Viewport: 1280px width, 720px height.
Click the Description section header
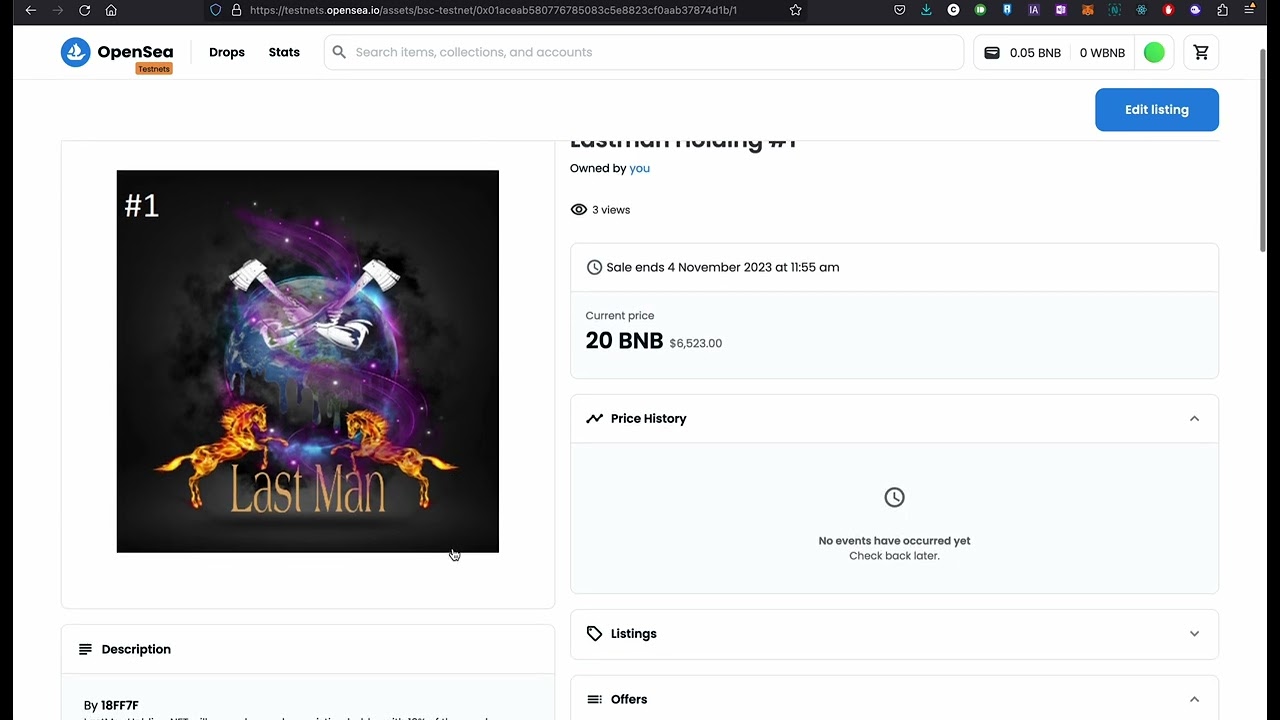coord(308,649)
